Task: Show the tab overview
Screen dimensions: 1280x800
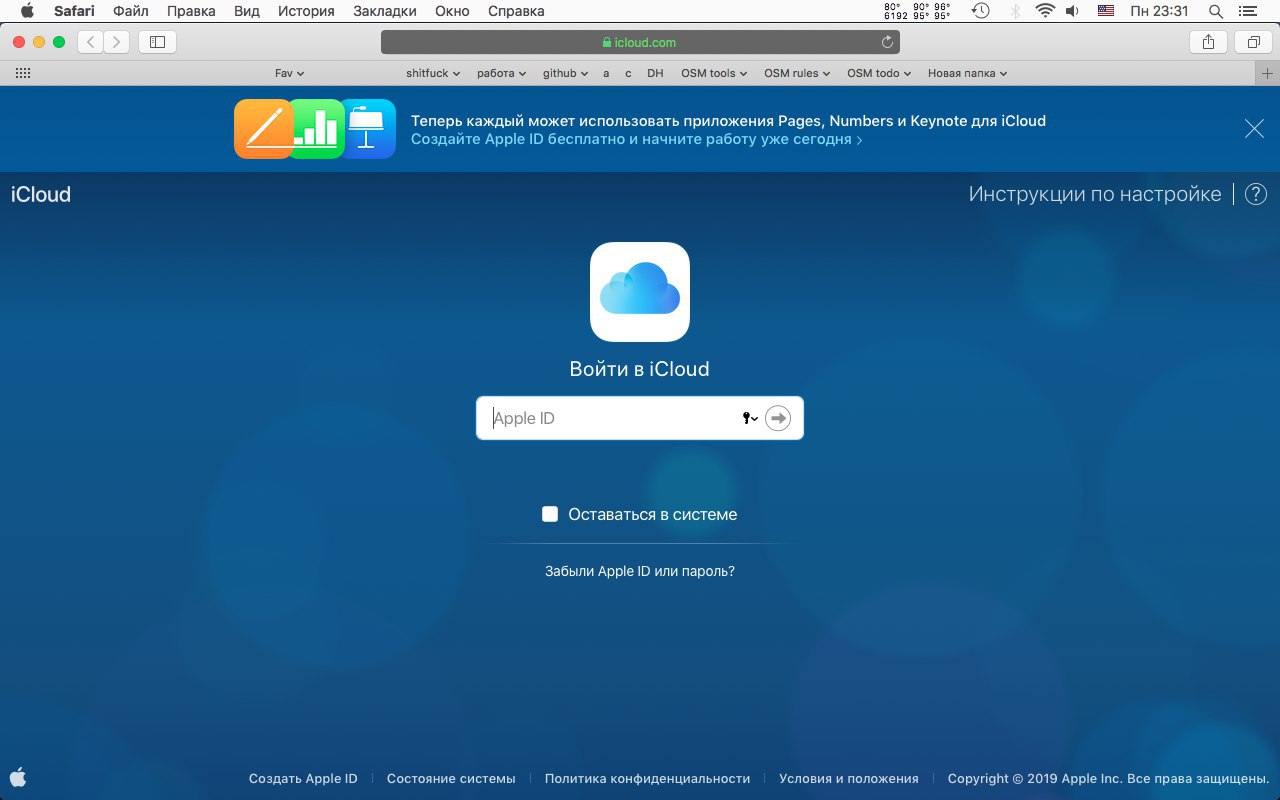Action: click(1253, 42)
